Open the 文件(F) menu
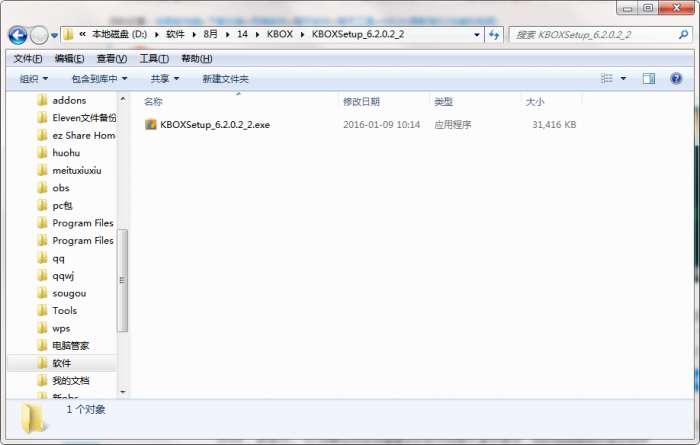The height and width of the screenshot is (445, 700). [x=28, y=58]
